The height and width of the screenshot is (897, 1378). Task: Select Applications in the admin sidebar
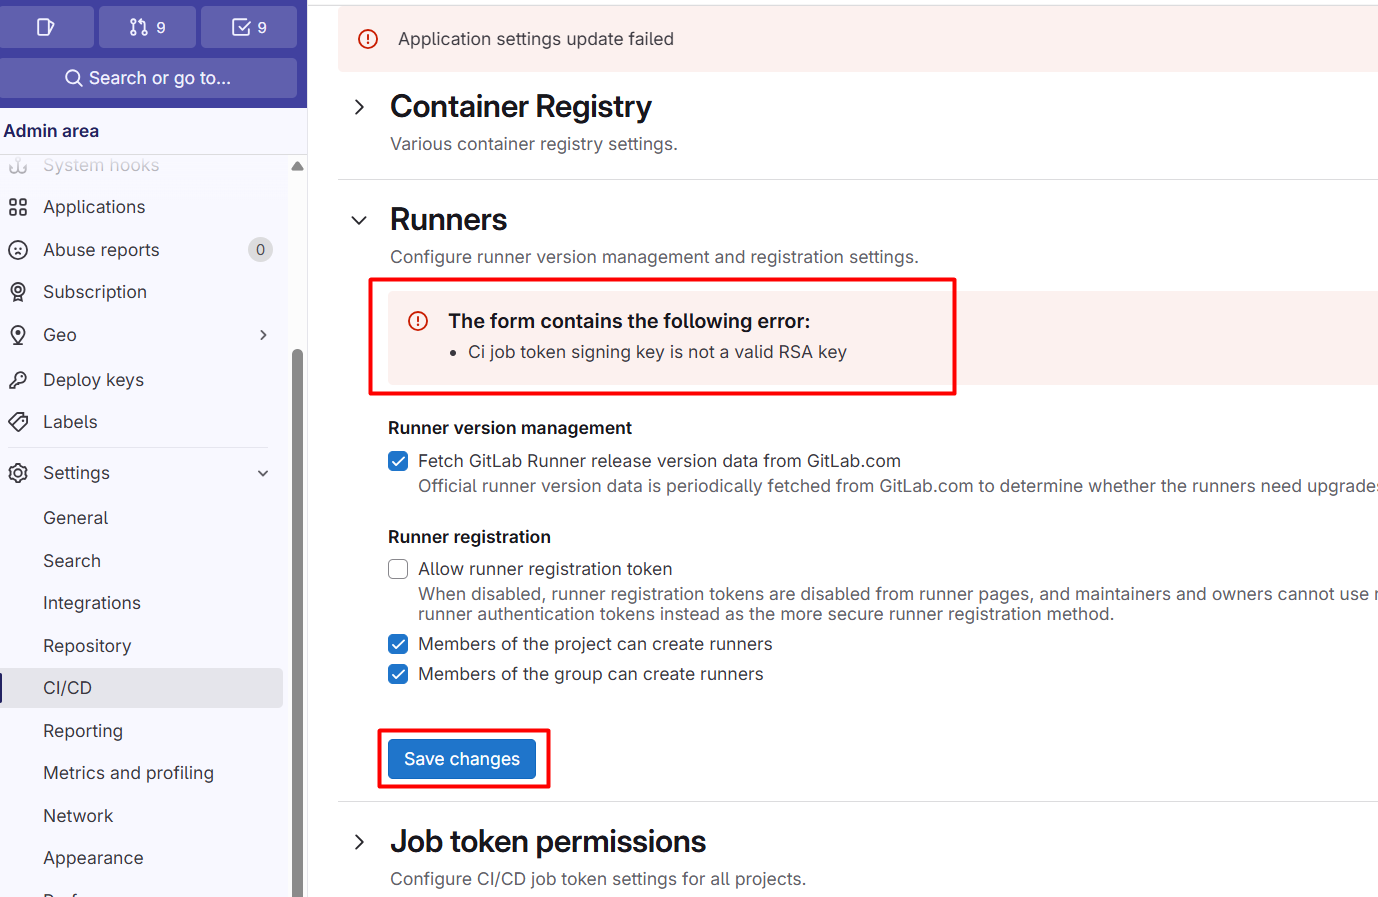tap(94, 207)
